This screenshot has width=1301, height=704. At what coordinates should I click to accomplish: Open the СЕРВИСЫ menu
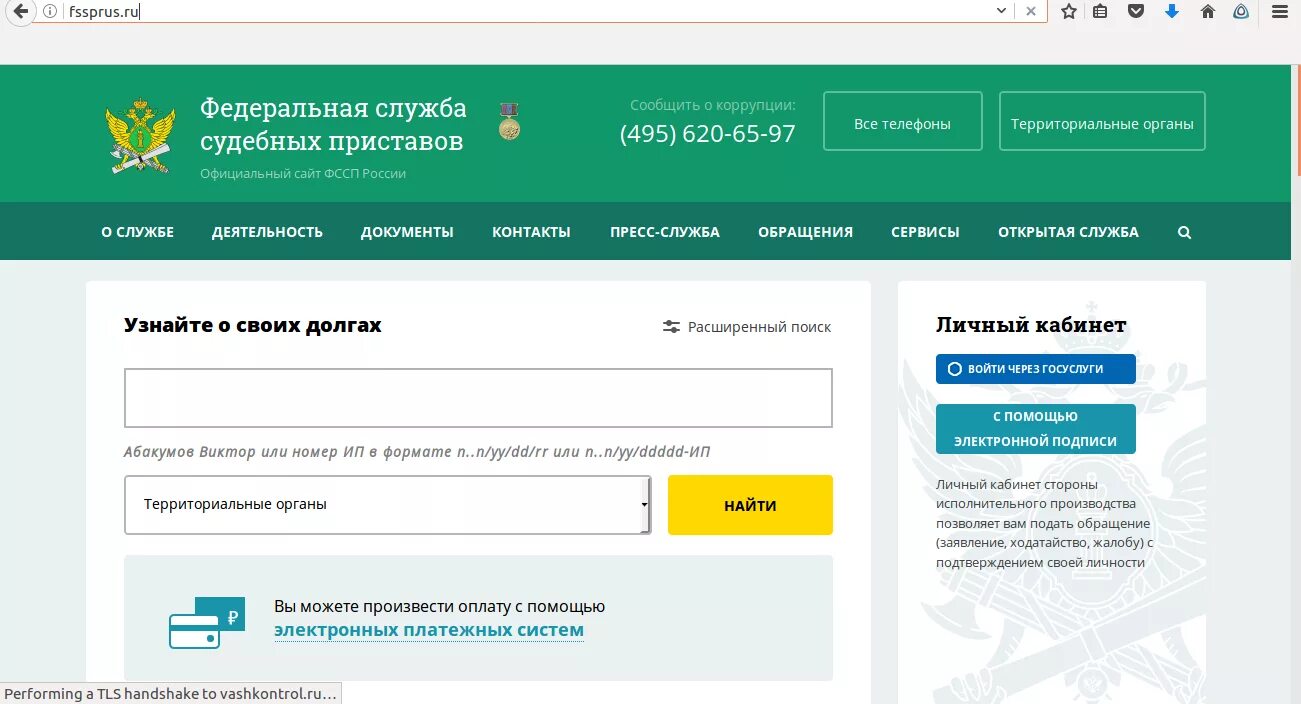(x=925, y=232)
